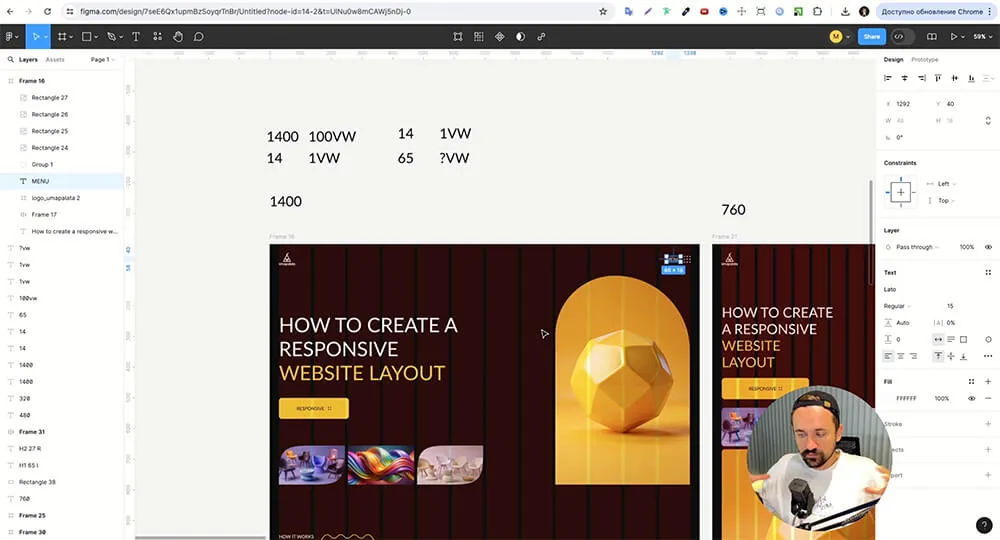The height and width of the screenshot is (540, 1000).
Task: Open font weight Regular dropdown
Action: [897, 306]
